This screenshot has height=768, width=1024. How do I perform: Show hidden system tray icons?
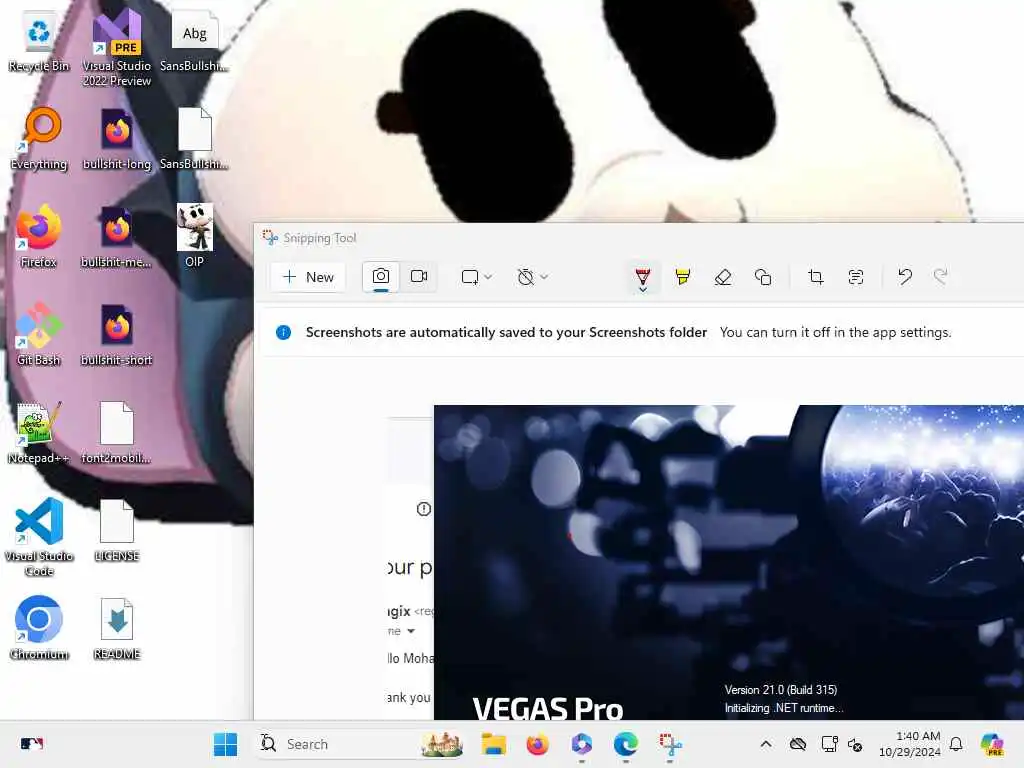pos(766,744)
